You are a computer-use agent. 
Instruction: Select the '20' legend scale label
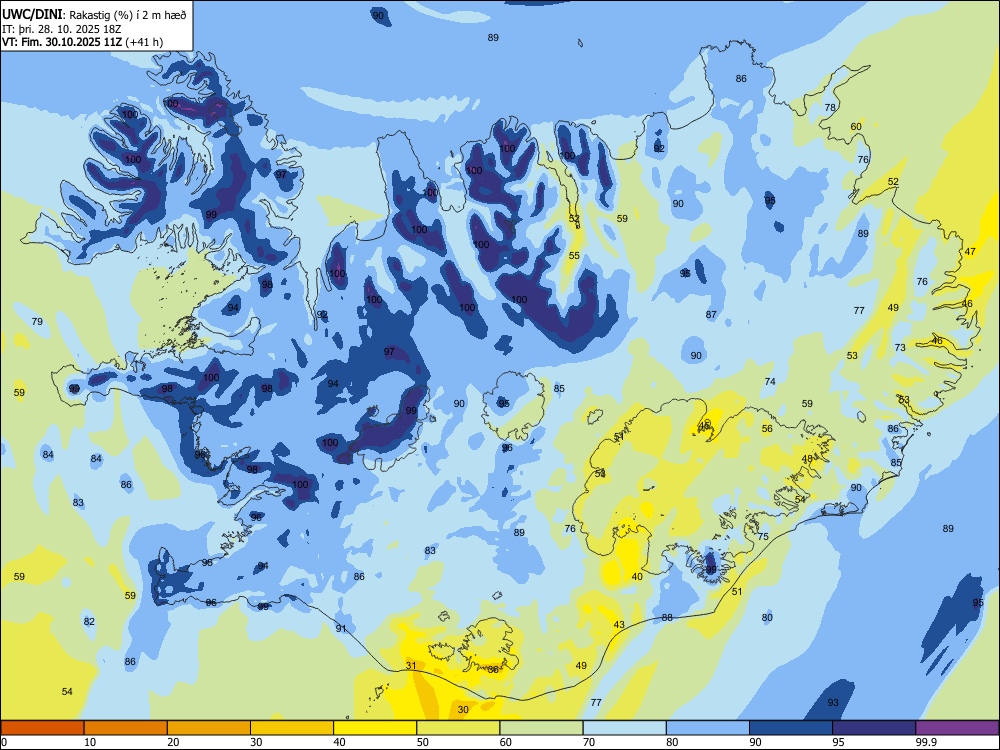pos(173,742)
